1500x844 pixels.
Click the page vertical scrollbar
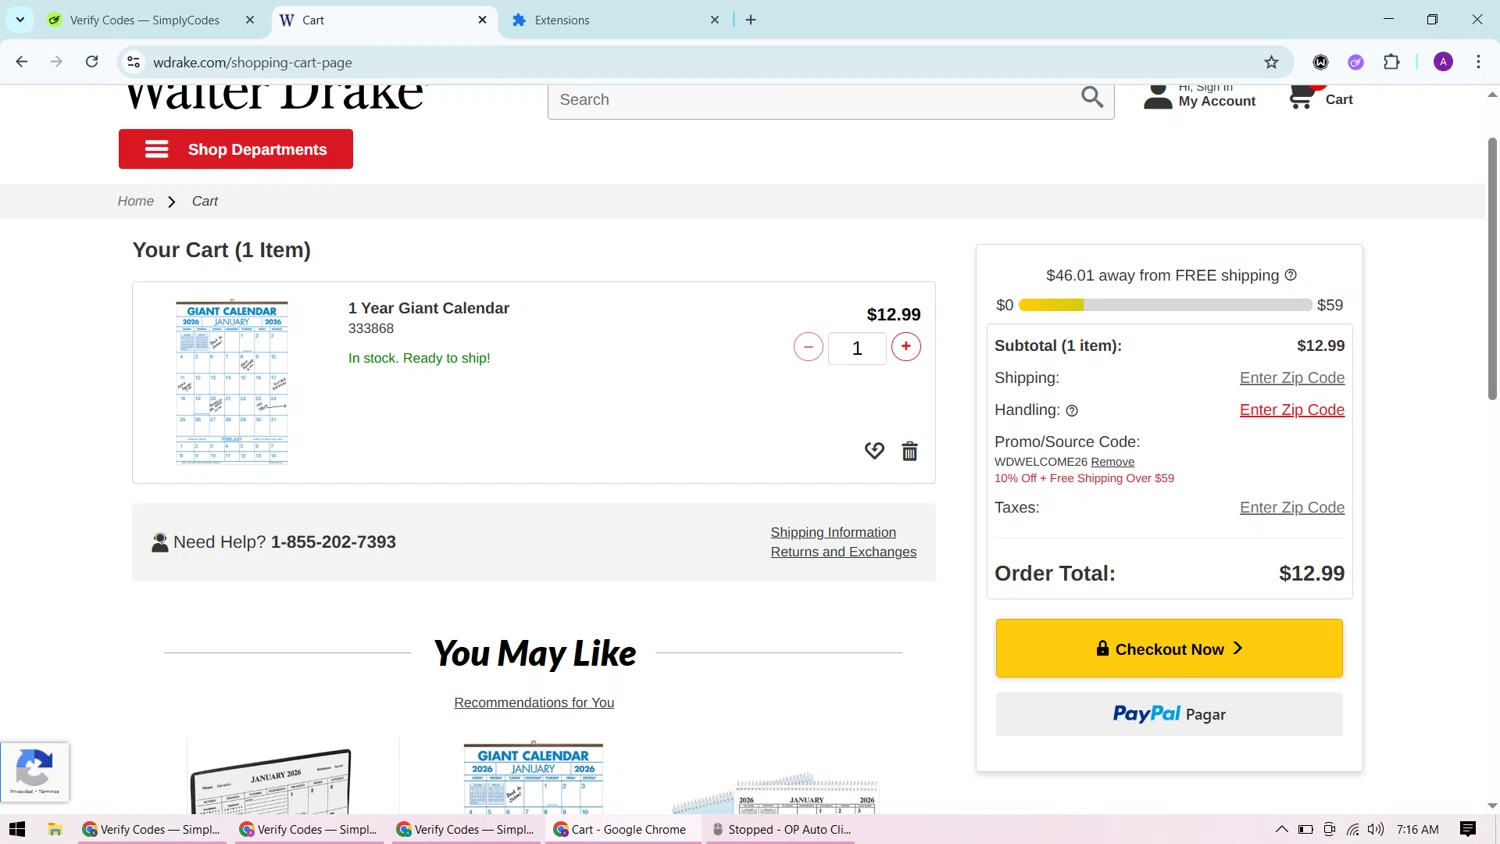[x=1492, y=268]
